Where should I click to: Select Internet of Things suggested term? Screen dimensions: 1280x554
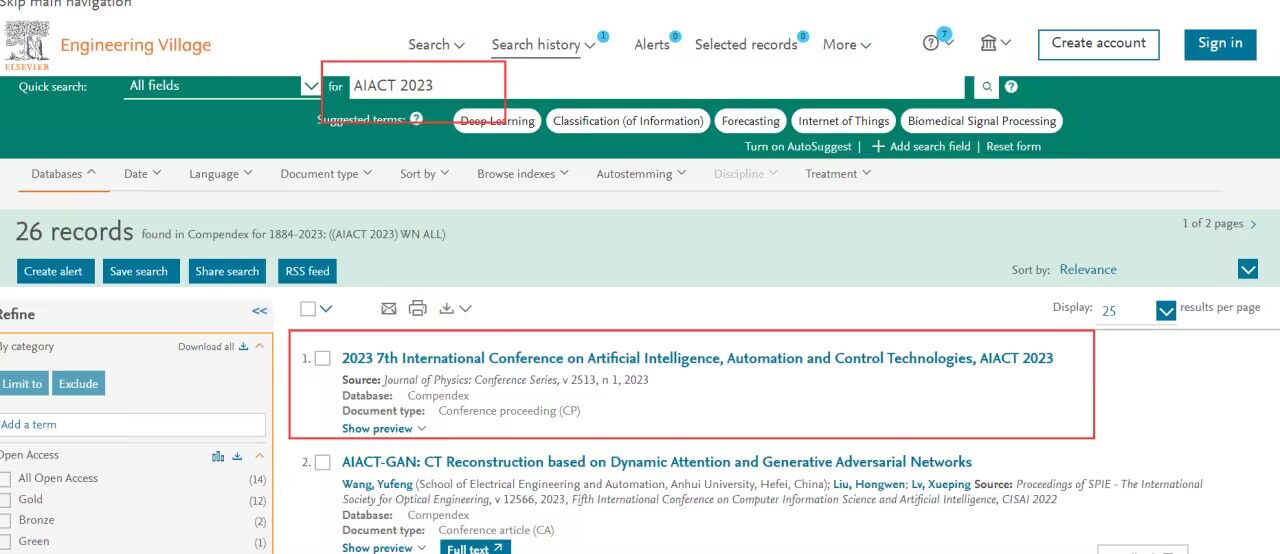[x=844, y=121]
